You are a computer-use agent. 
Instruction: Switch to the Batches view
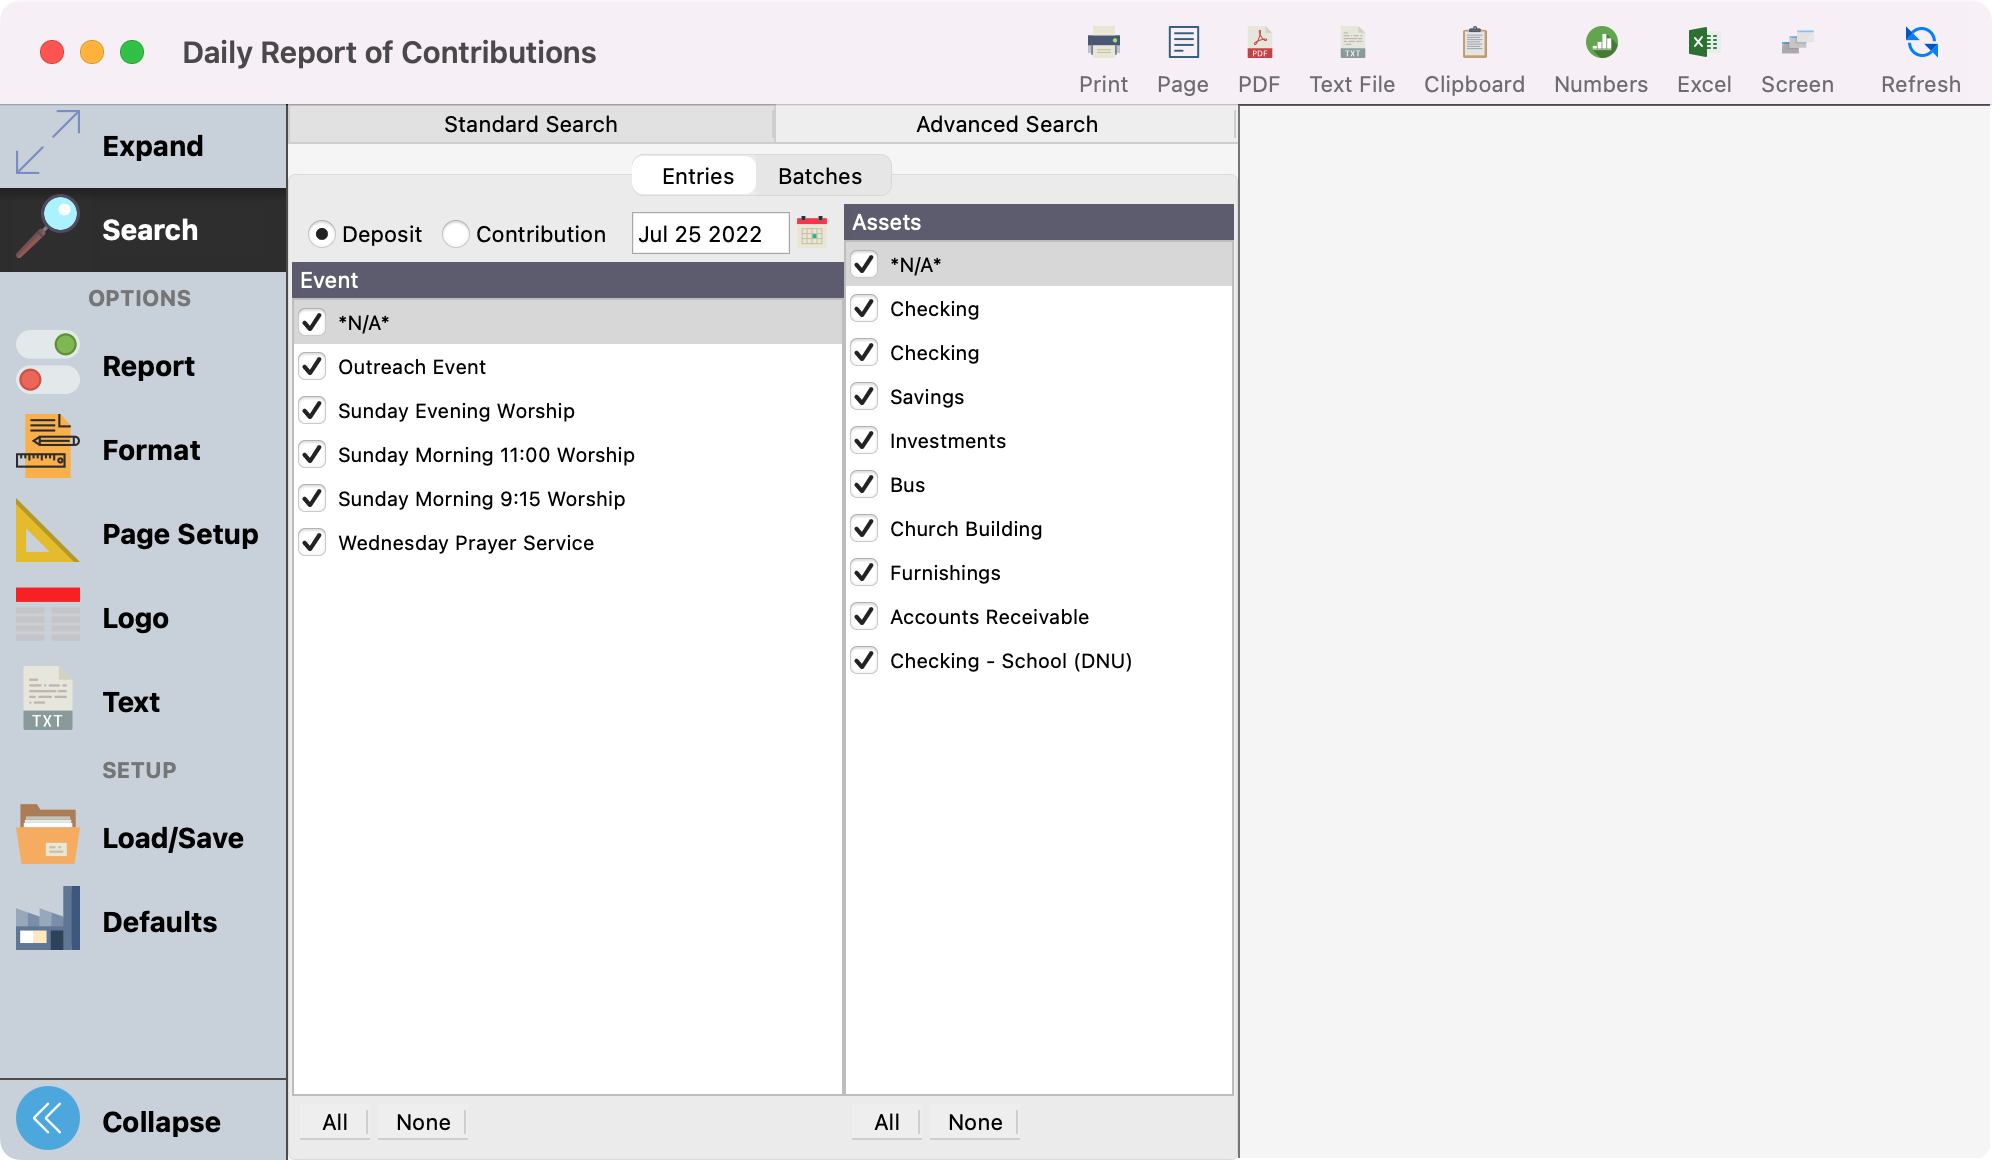click(820, 175)
